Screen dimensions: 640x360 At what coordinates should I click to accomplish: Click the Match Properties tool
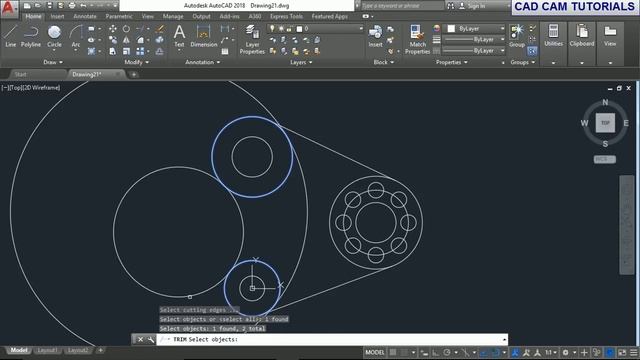(x=417, y=40)
